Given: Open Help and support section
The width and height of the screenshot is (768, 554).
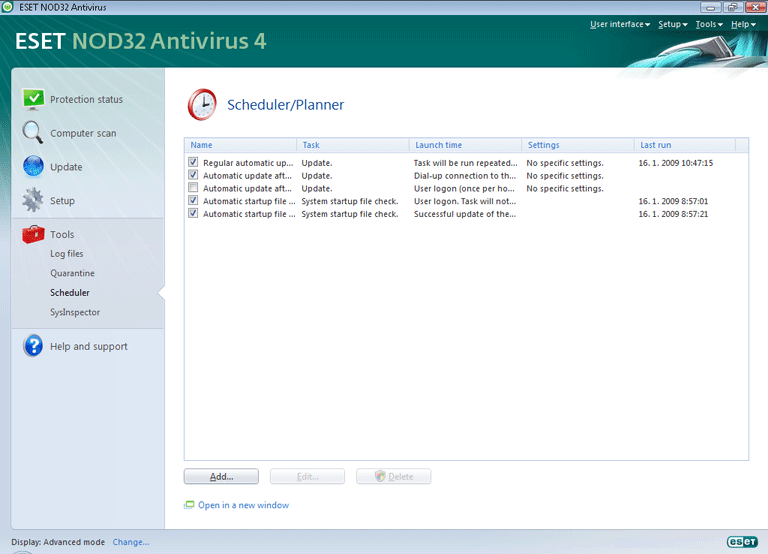Looking at the screenshot, I should pyautogui.click(x=89, y=346).
